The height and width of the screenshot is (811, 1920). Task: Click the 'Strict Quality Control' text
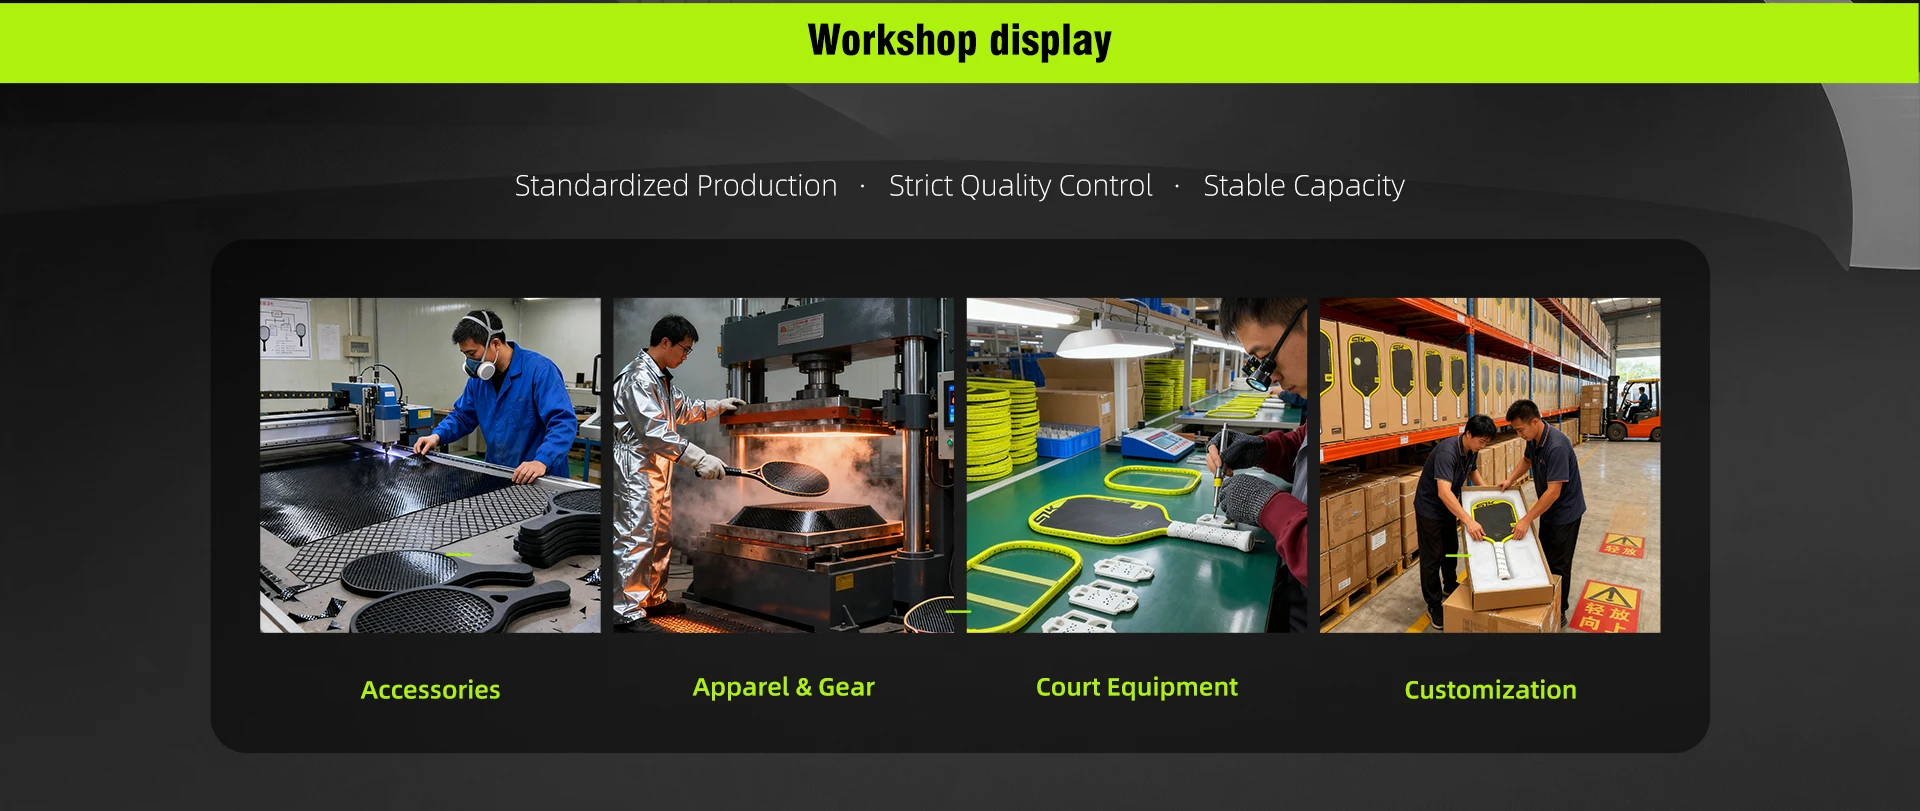click(1020, 186)
